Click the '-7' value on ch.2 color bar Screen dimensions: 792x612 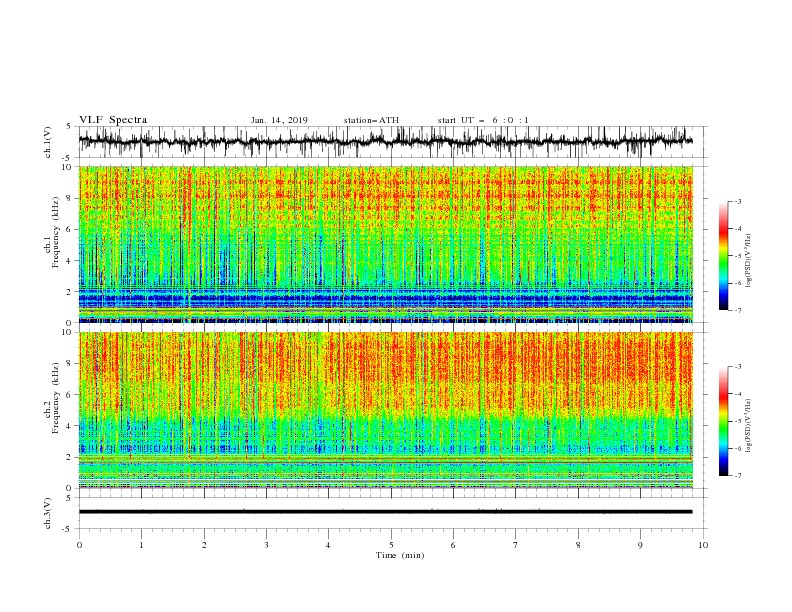click(737, 476)
